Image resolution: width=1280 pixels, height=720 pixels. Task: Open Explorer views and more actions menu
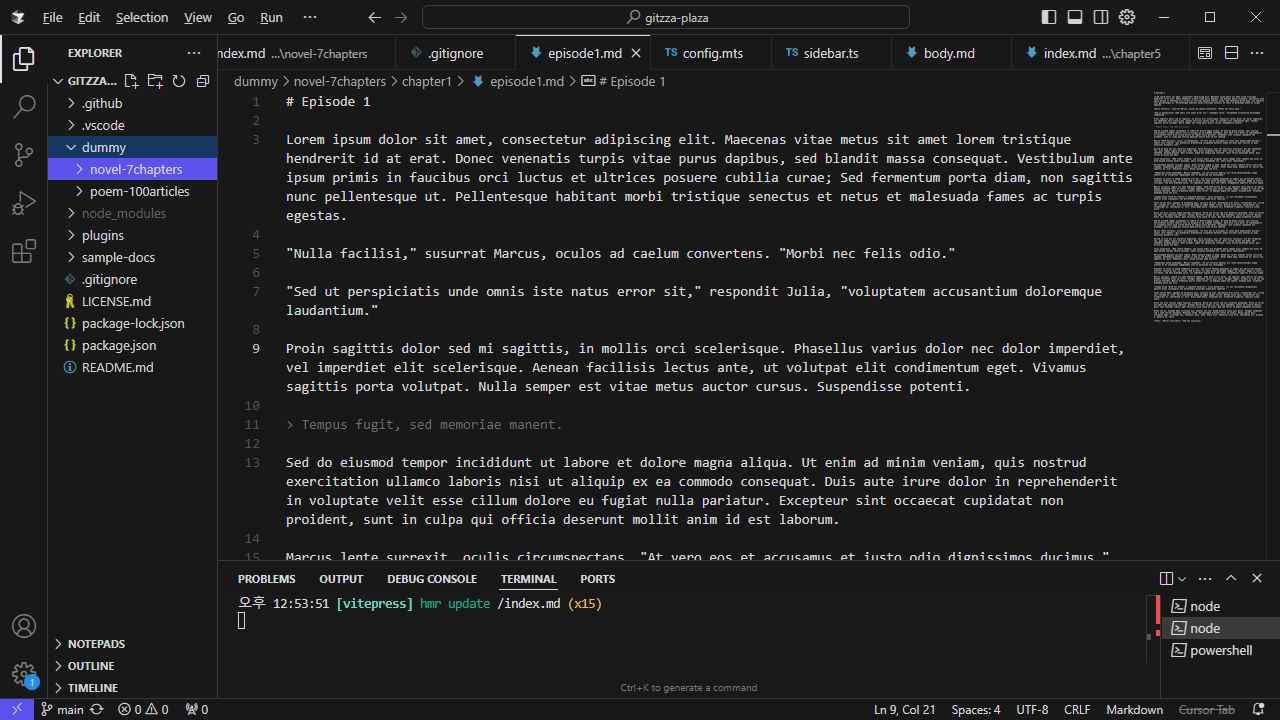[194, 53]
